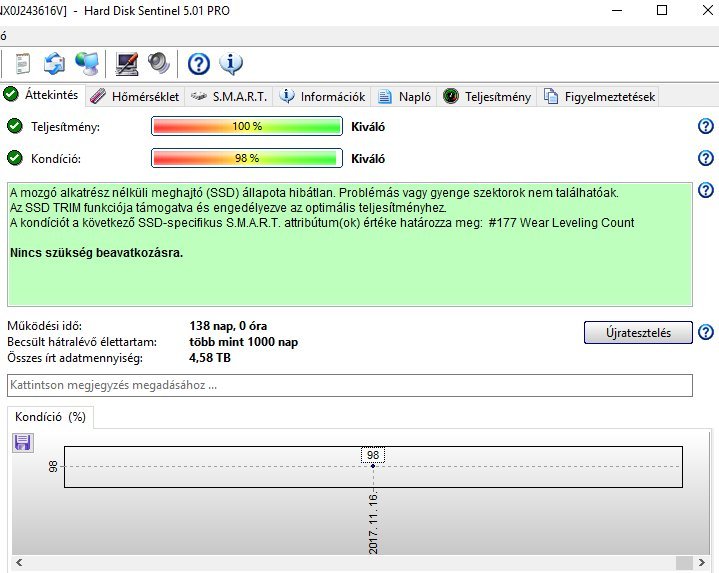Viewport: 719px width, 573px height.
Task: Open help question mark toolbar icon
Action: (x=199, y=64)
